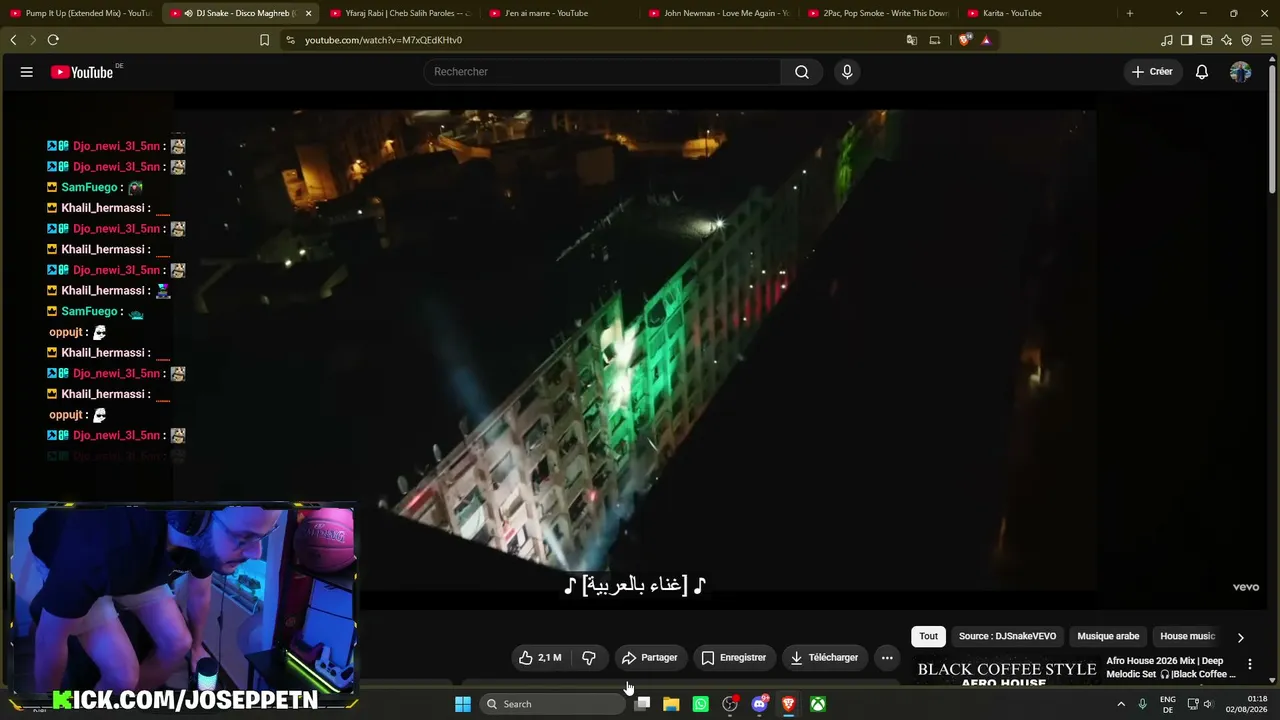
Task: Open the Brave VPN shield icon
Action: (1247, 40)
